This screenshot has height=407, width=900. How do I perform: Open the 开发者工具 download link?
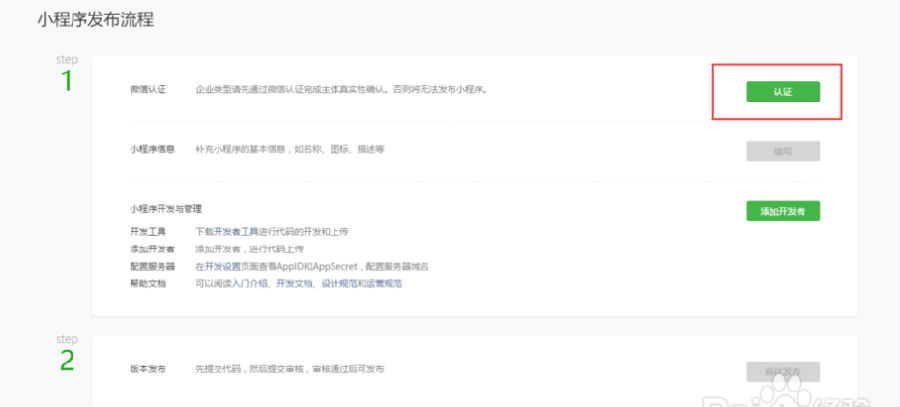[236, 232]
